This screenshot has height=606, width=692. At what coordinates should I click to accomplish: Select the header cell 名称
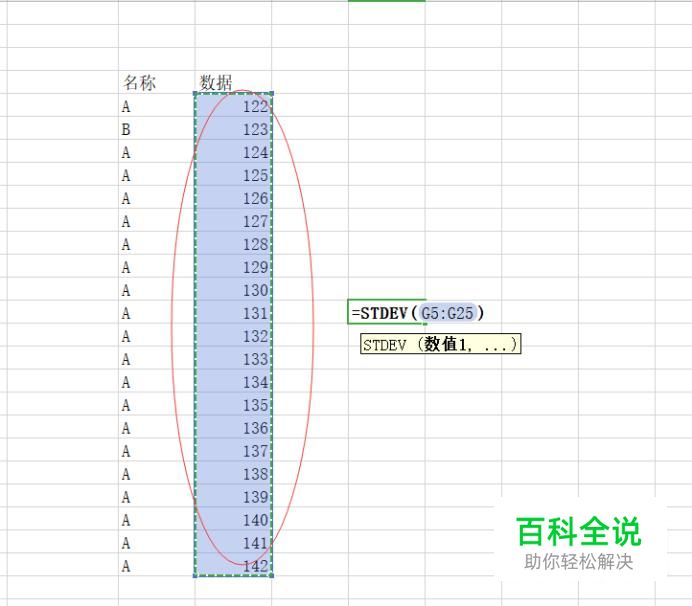(157, 82)
